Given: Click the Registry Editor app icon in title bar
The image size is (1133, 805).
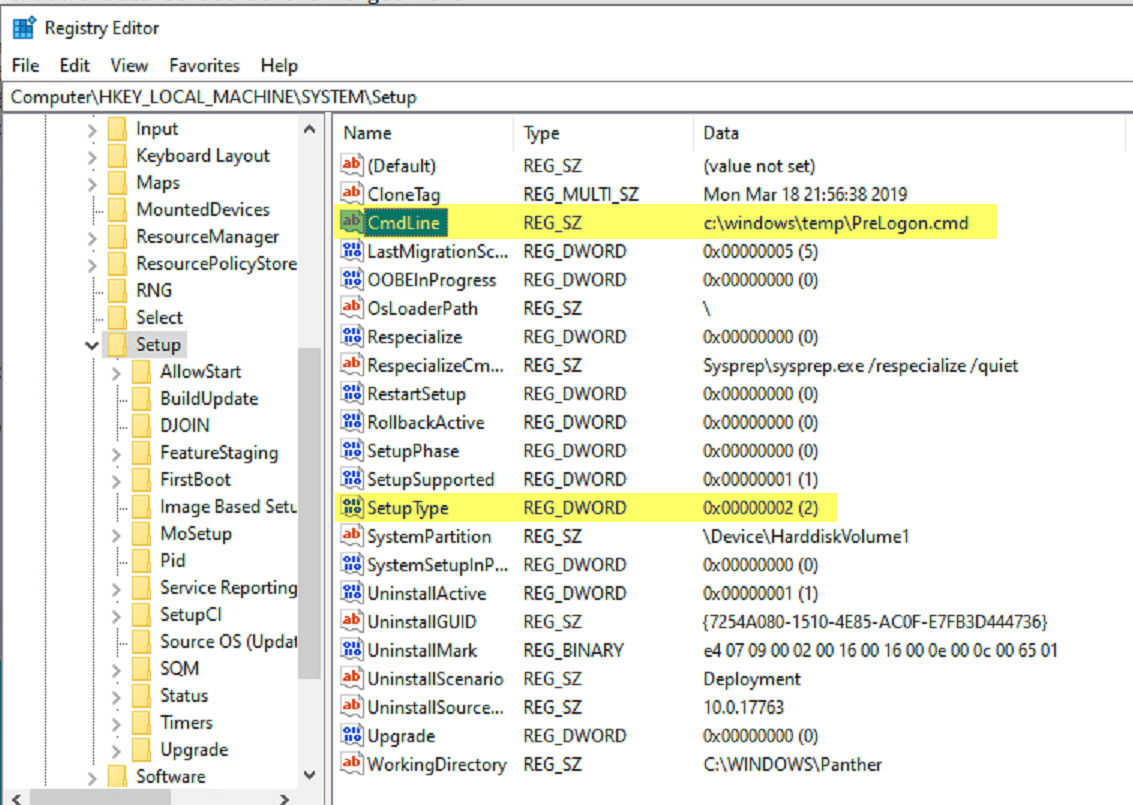Looking at the screenshot, I should 23,28.
